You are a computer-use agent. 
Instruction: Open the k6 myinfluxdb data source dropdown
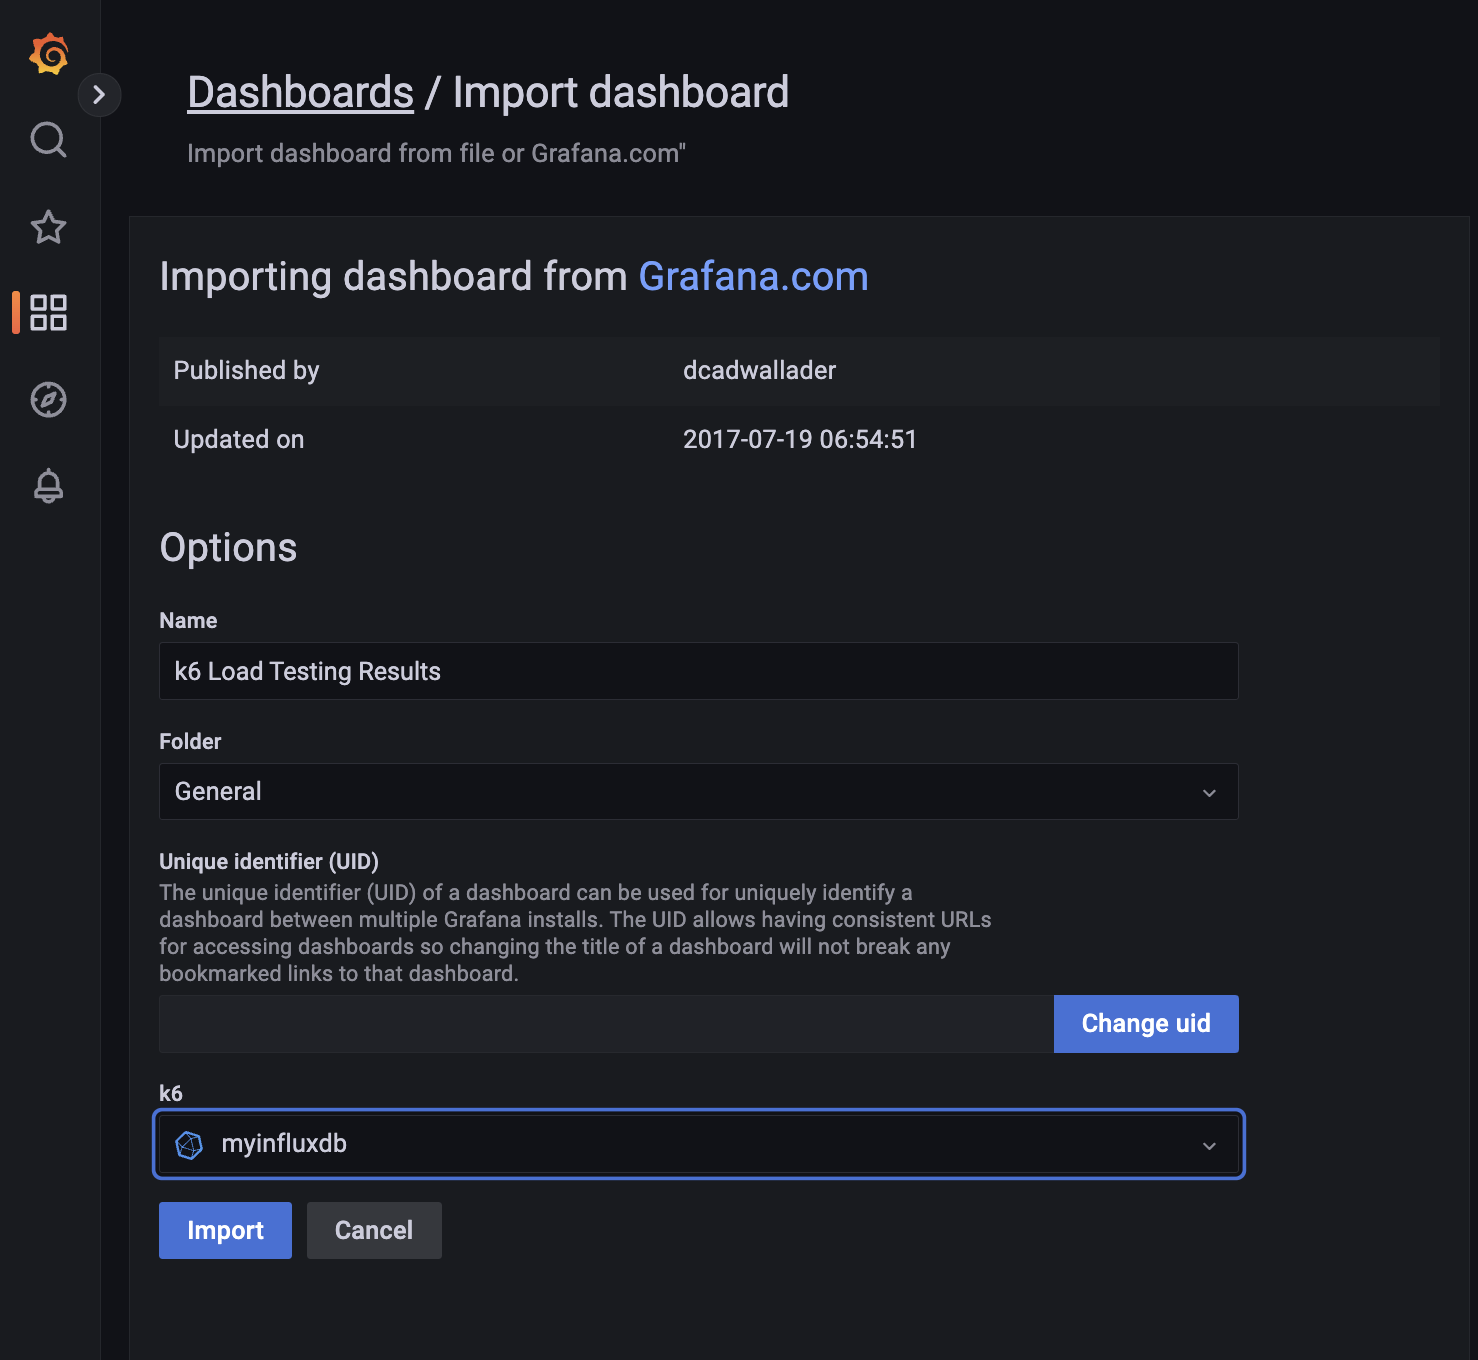click(x=698, y=1144)
